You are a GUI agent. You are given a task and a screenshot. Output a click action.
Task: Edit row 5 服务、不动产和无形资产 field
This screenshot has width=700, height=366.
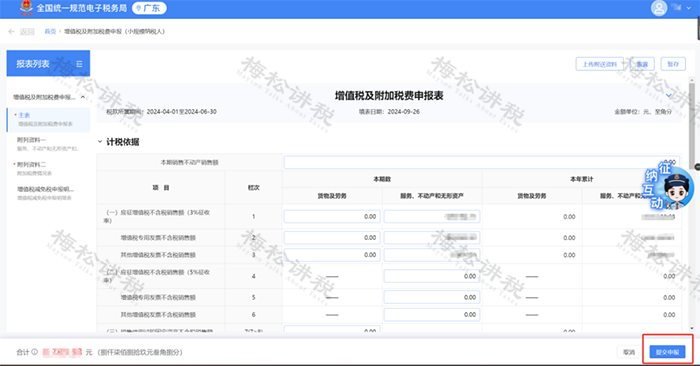[432, 297]
